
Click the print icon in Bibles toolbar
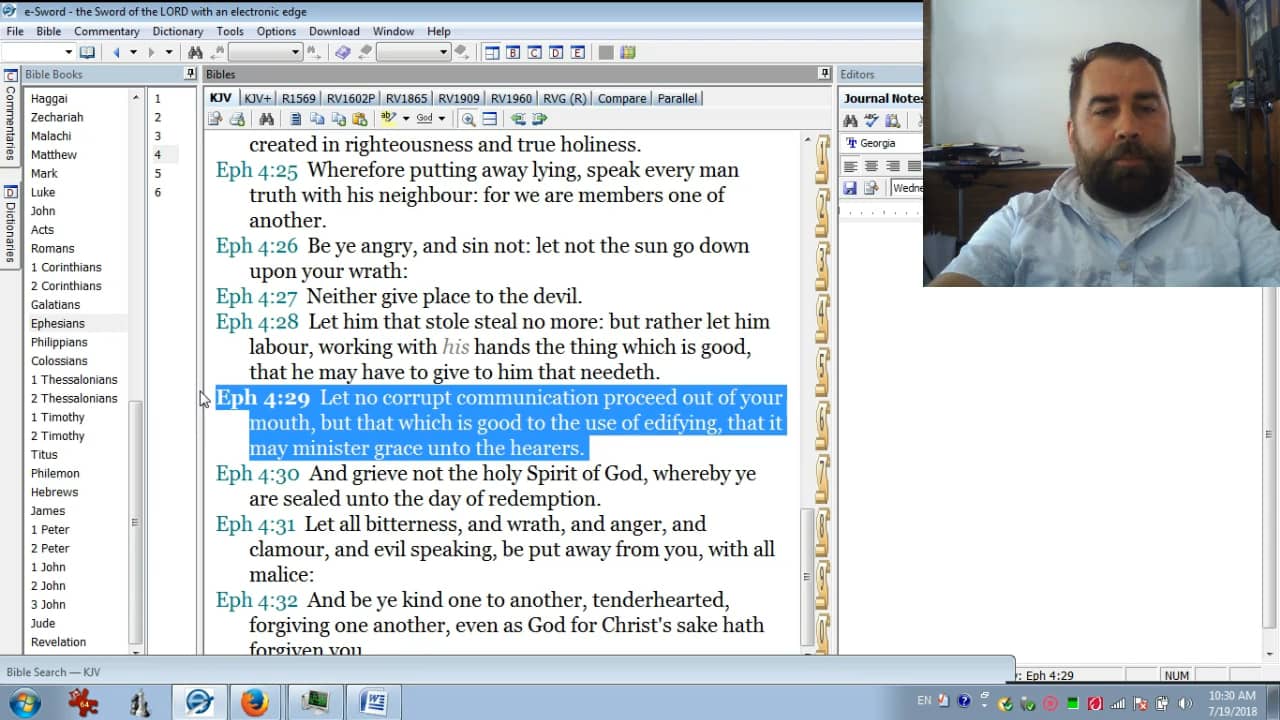click(x=237, y=119)
